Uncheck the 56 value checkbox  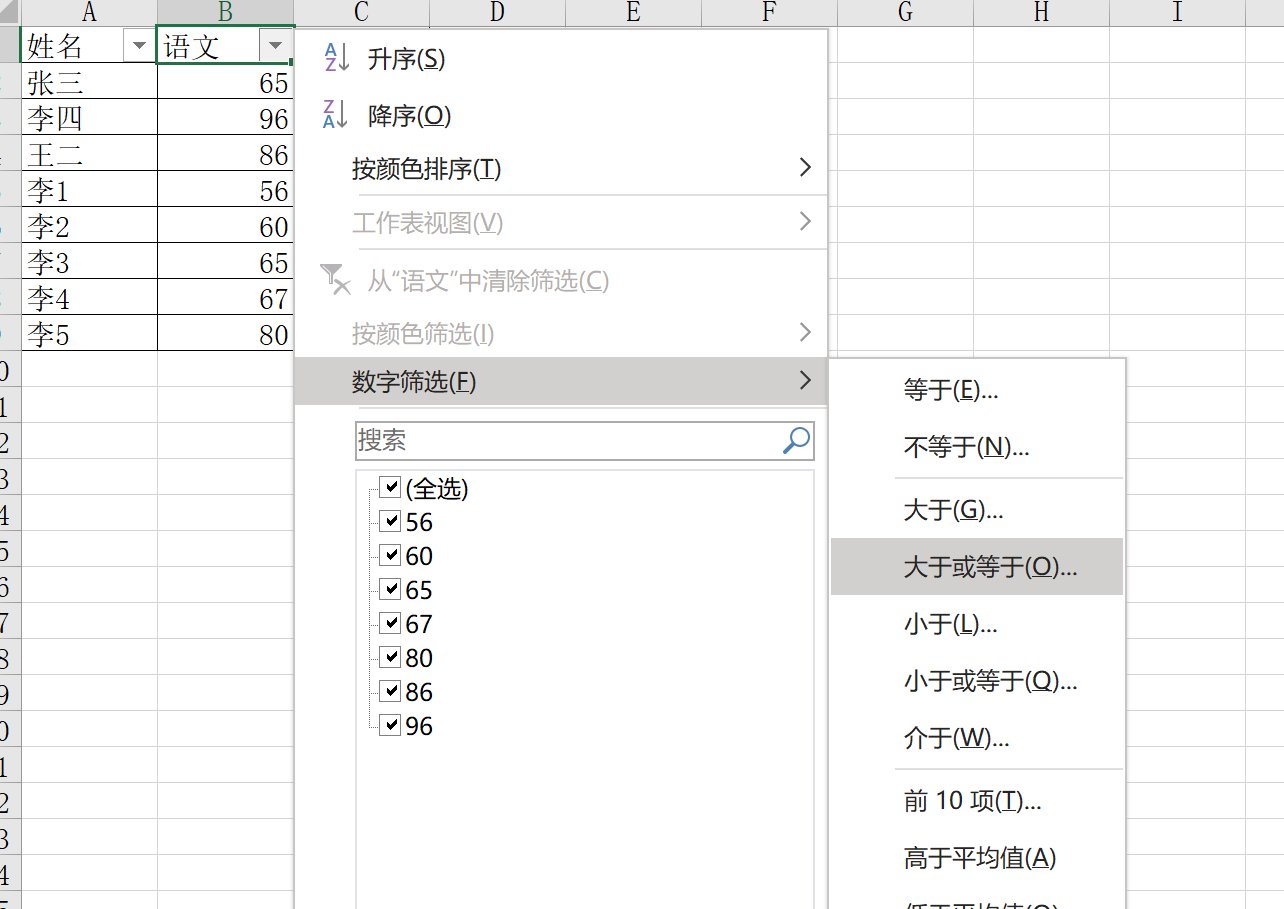391,522
